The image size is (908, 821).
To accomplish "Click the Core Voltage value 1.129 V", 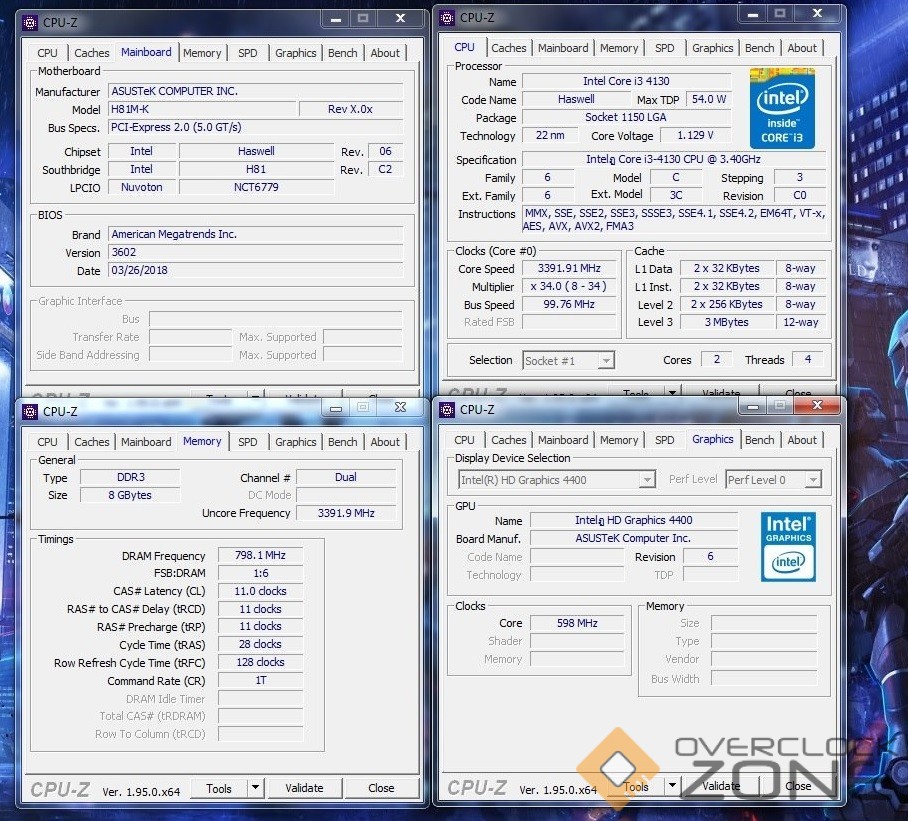I will point(695,135).
